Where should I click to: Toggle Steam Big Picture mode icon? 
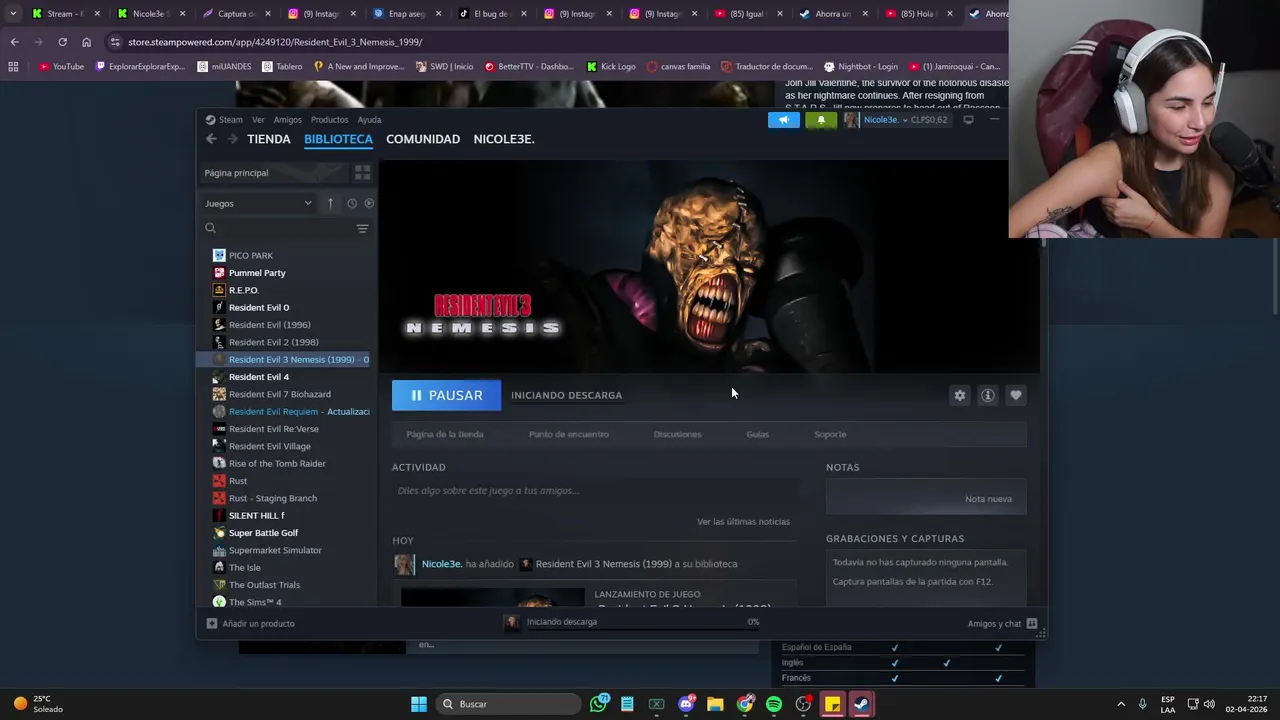(968, 120)
